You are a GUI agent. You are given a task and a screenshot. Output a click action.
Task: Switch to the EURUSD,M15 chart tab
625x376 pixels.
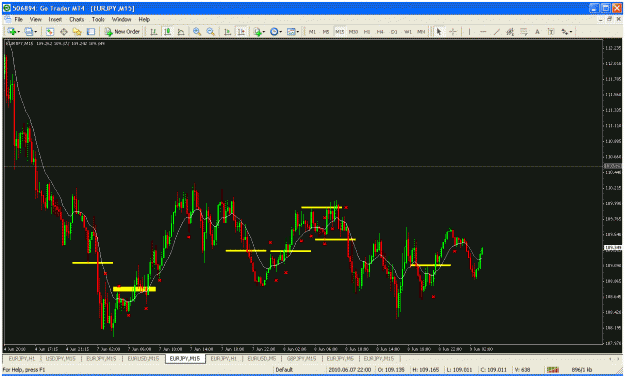[x=143, y=359]
